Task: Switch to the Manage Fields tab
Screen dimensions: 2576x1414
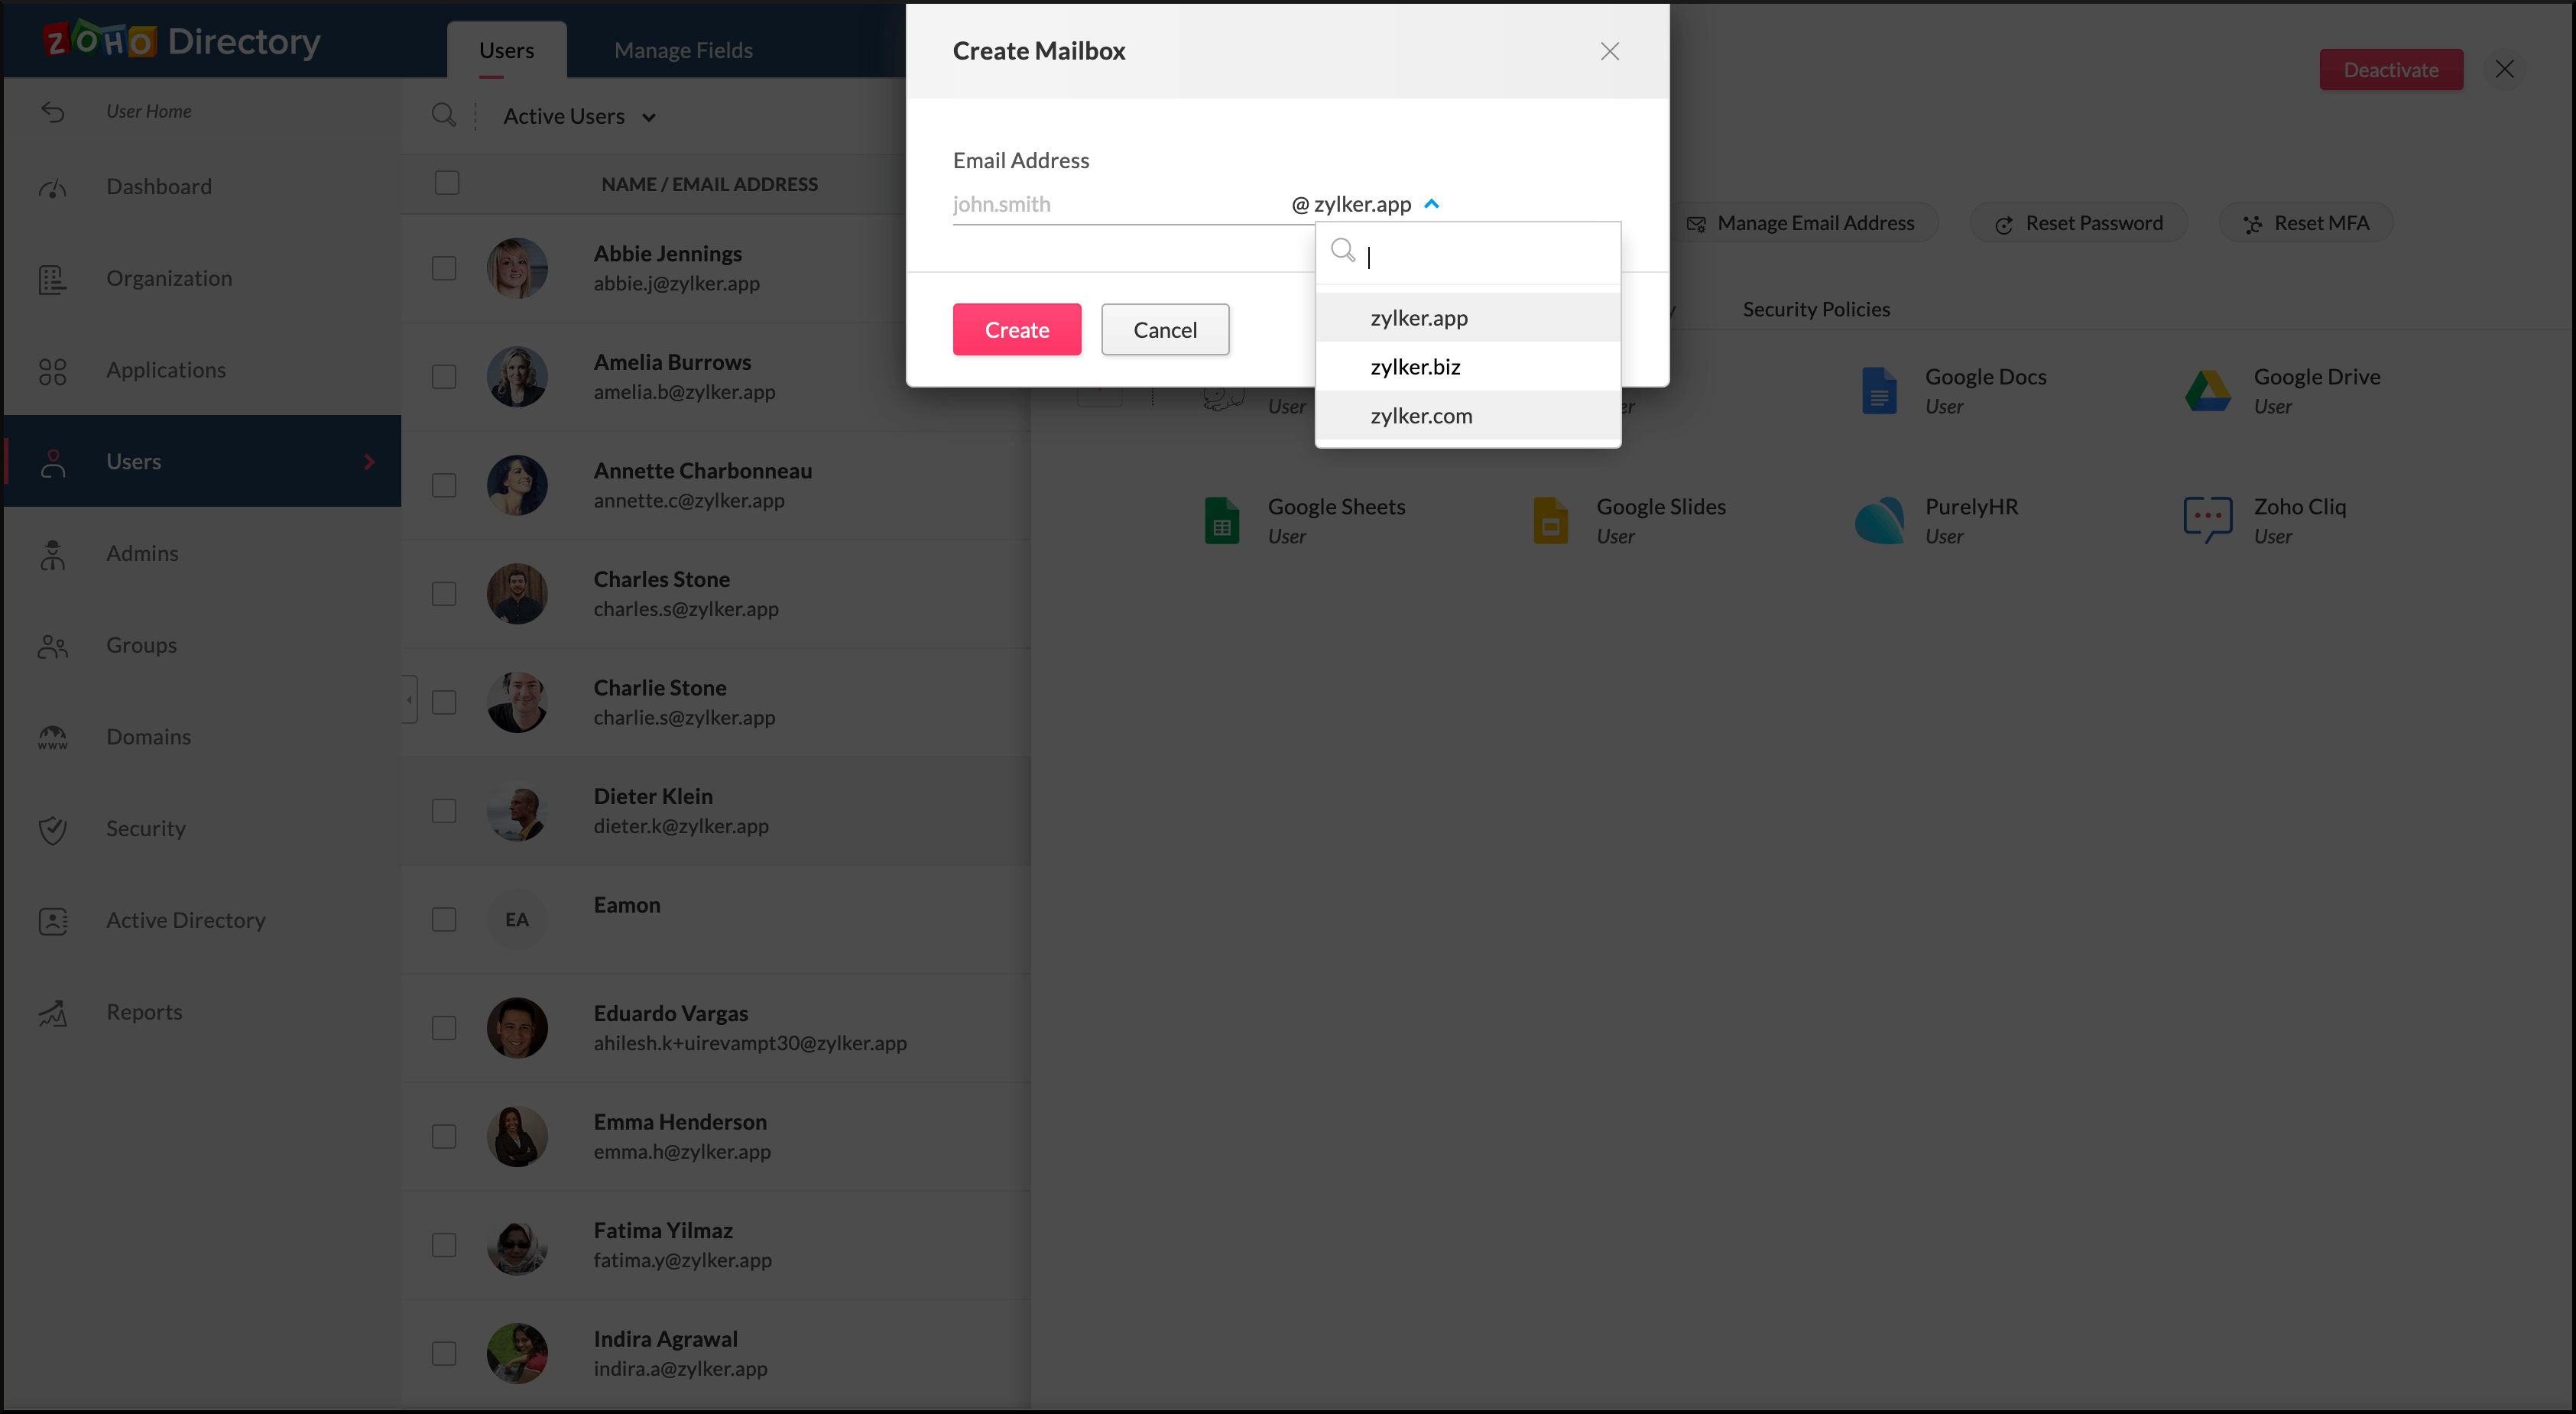Action: 683,50
